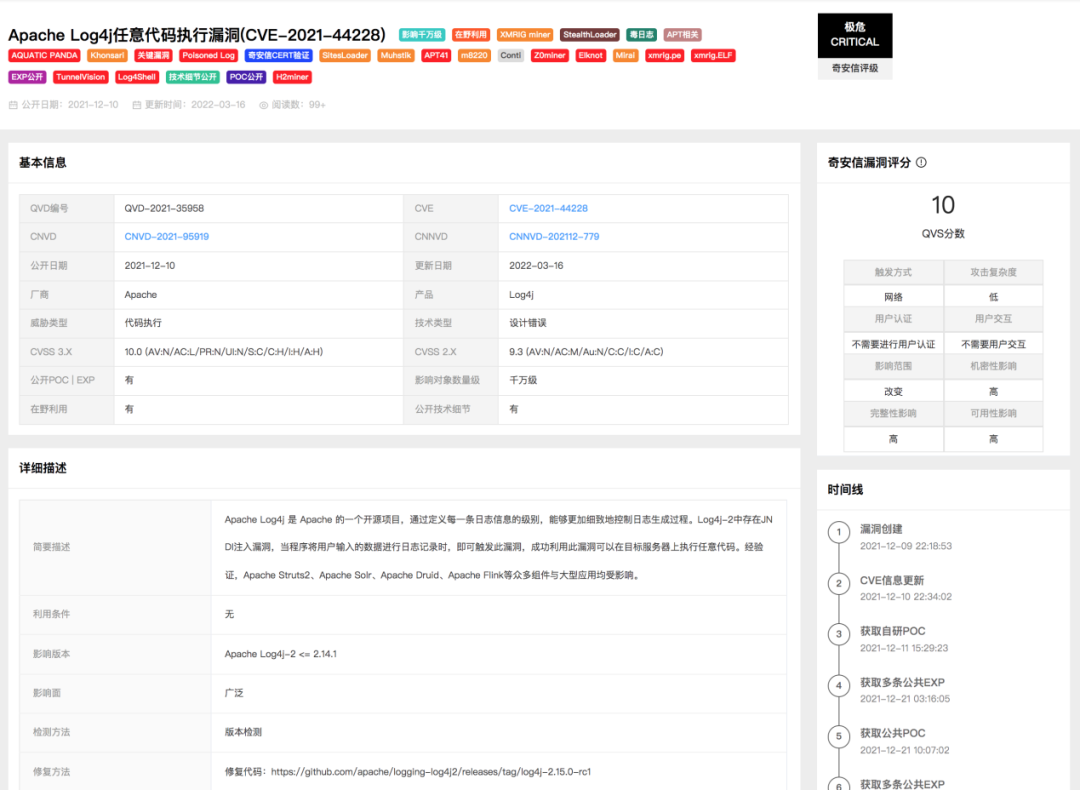This screenshot has width=1080, height=790.
Task: Click the 威胁类型 value 代码执行
Action: pyautogui.click(x=143, y=322)
